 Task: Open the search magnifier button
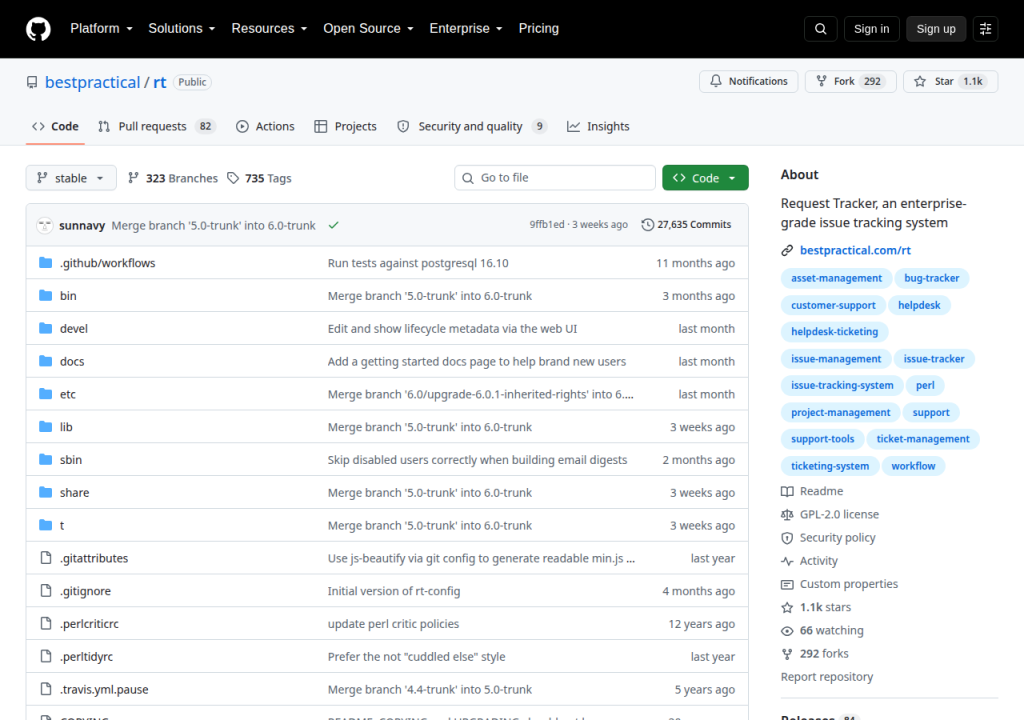tap(820, 29)
